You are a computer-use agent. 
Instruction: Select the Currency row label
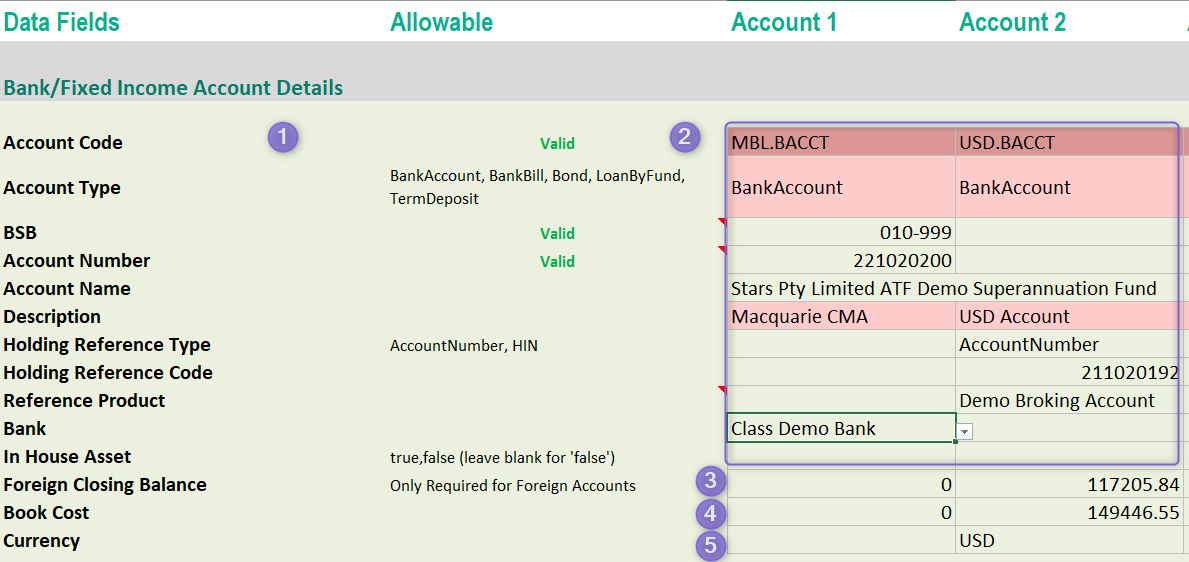point(41,541)
